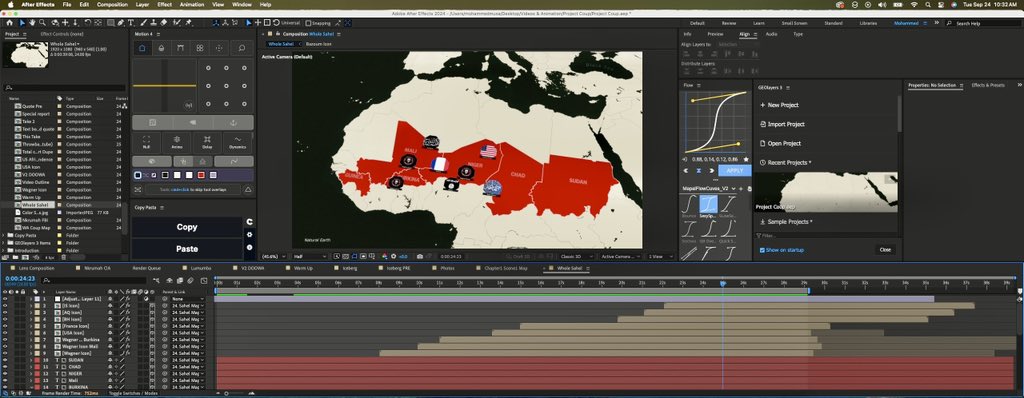Expand the Copy Pasta folder in Project
Viewport: 1024px width, 398px height.
coord(4,235)
